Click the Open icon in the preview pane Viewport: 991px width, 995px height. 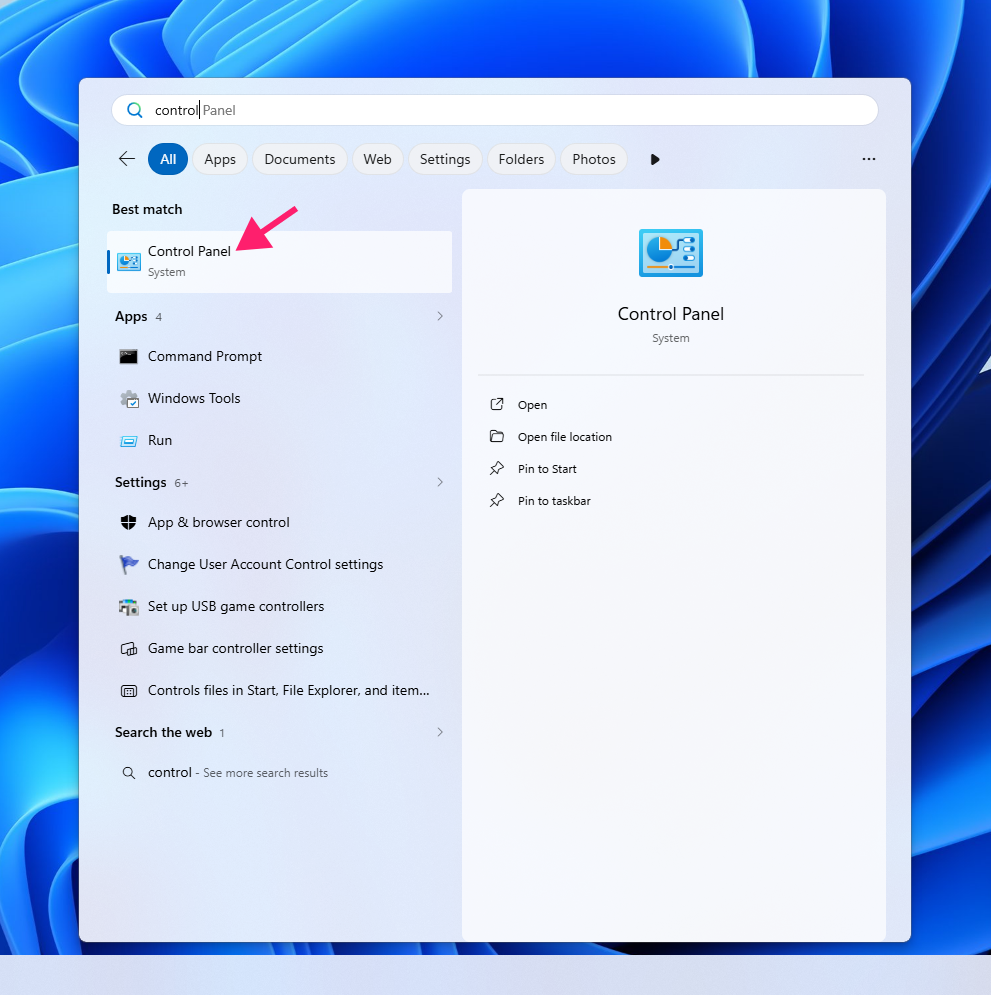[x=497, y=404]
